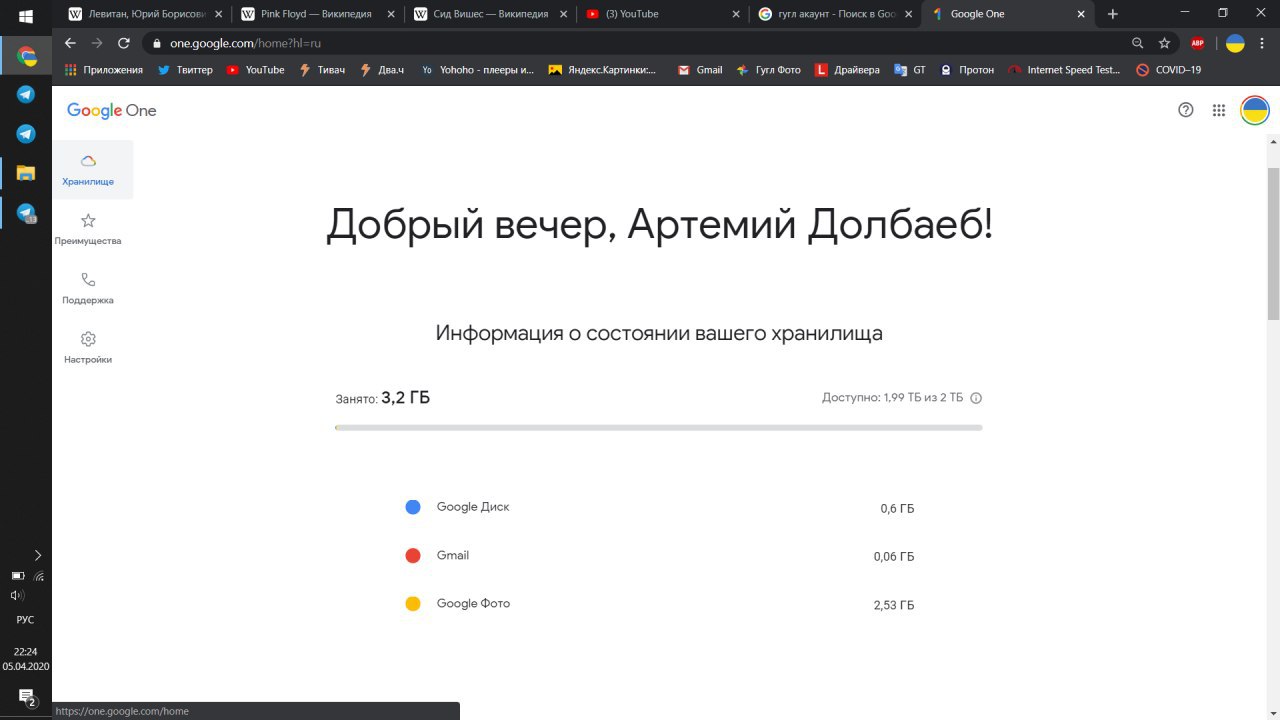Open the Internet Speed Test bookmark
The image size is (1280, 720).
click(1065, 70)
